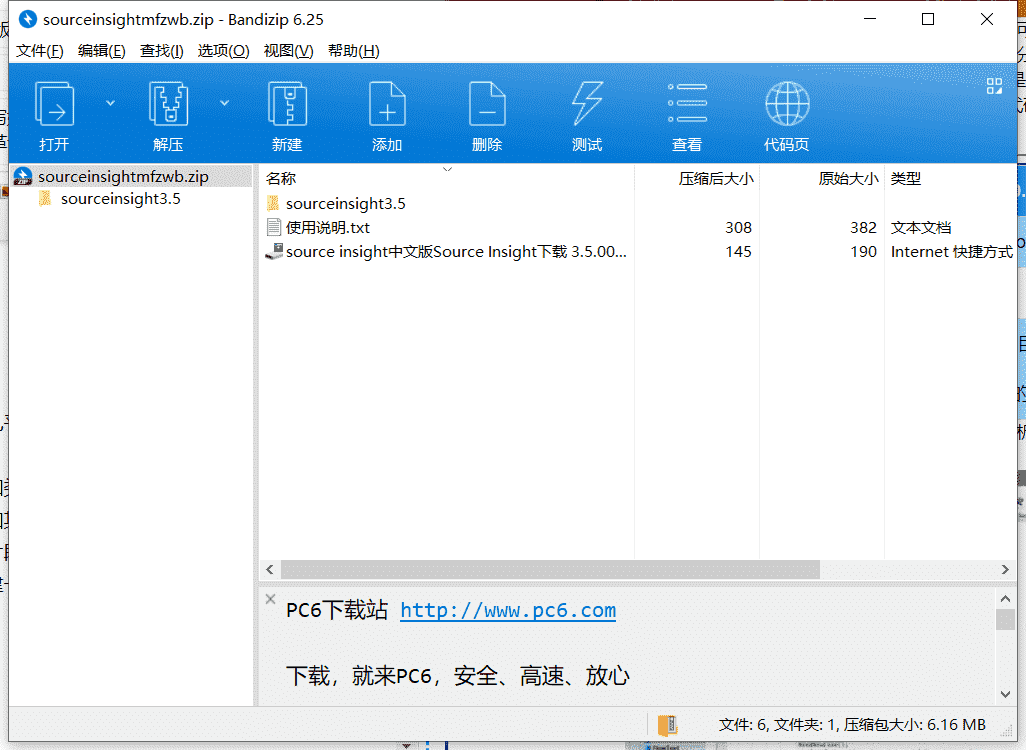Select source insight中文版Source Insight下载 entry
Screen dimensions: 1026x750
[456, 252]
